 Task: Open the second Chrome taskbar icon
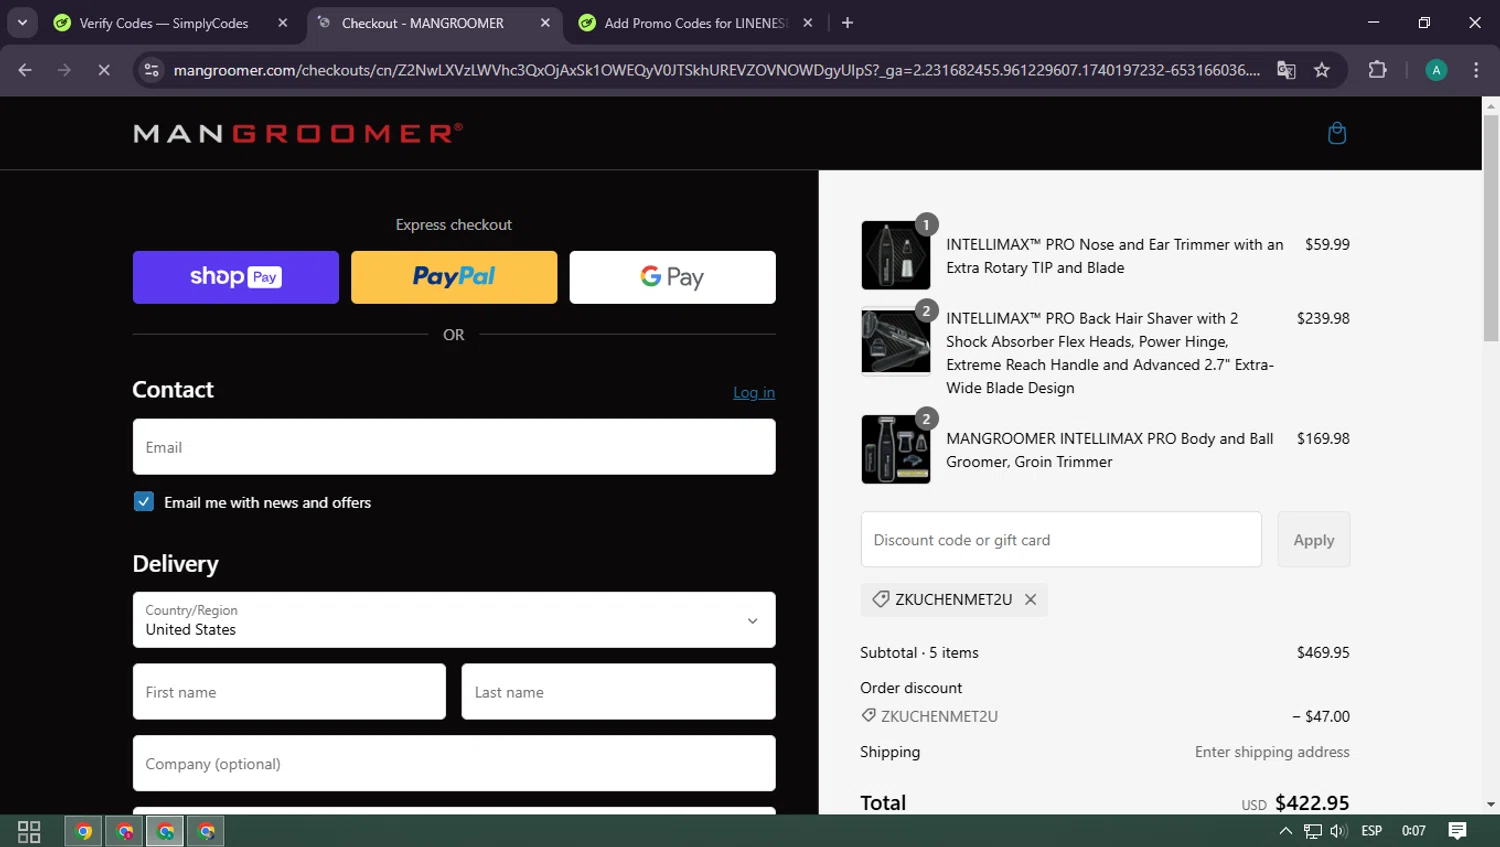point(124,831)
